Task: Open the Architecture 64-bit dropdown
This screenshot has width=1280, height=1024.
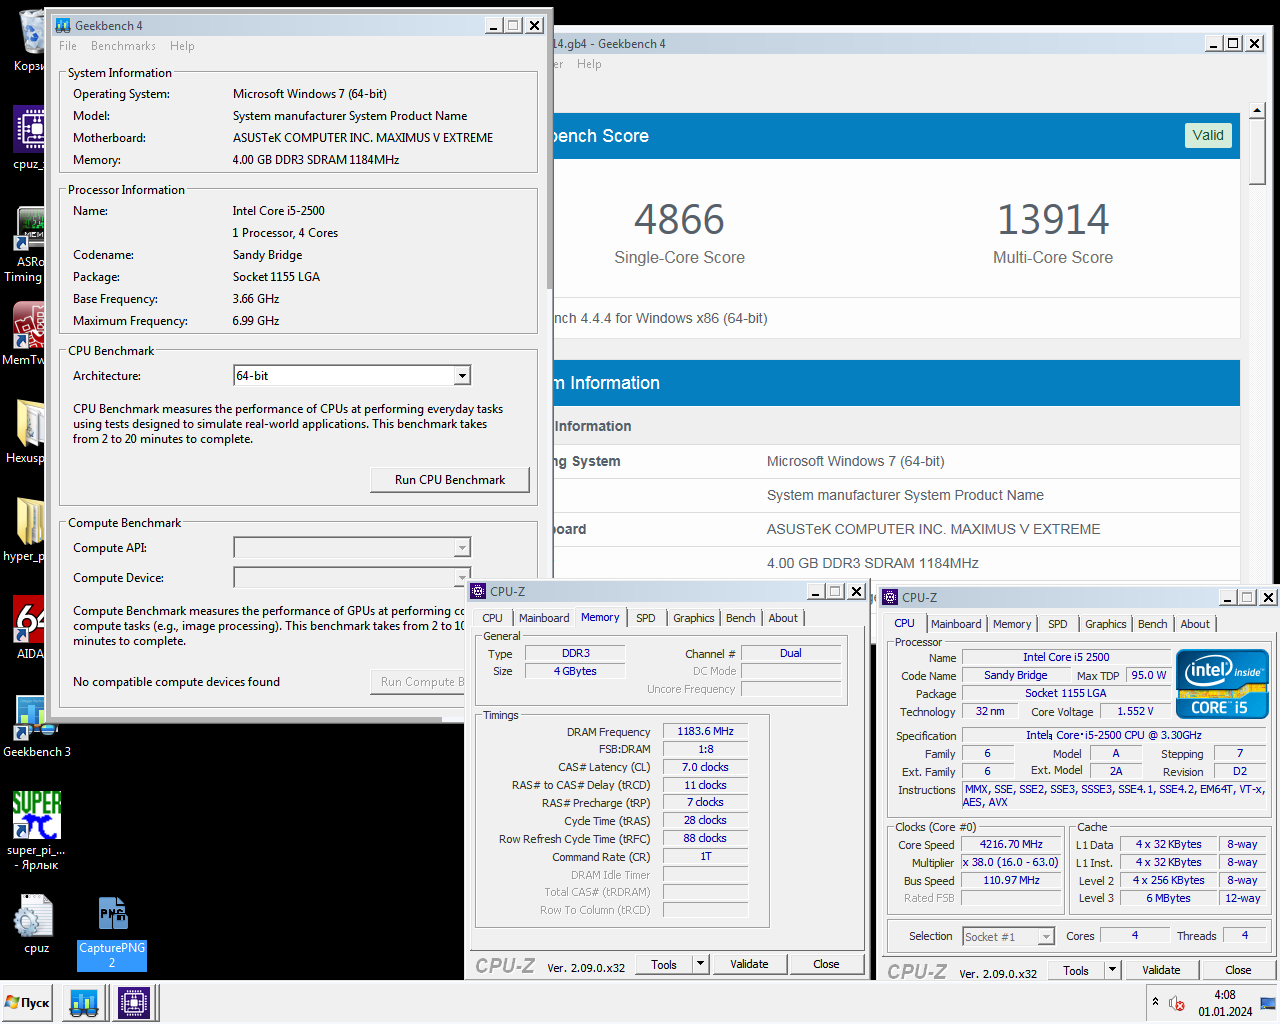Action: 462,376
